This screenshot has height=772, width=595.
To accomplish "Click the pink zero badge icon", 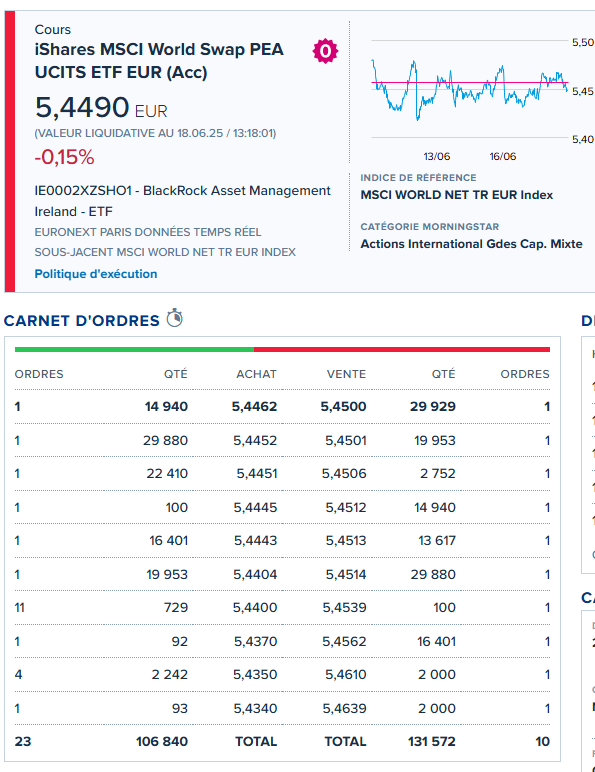I will [x=325, y=51].
